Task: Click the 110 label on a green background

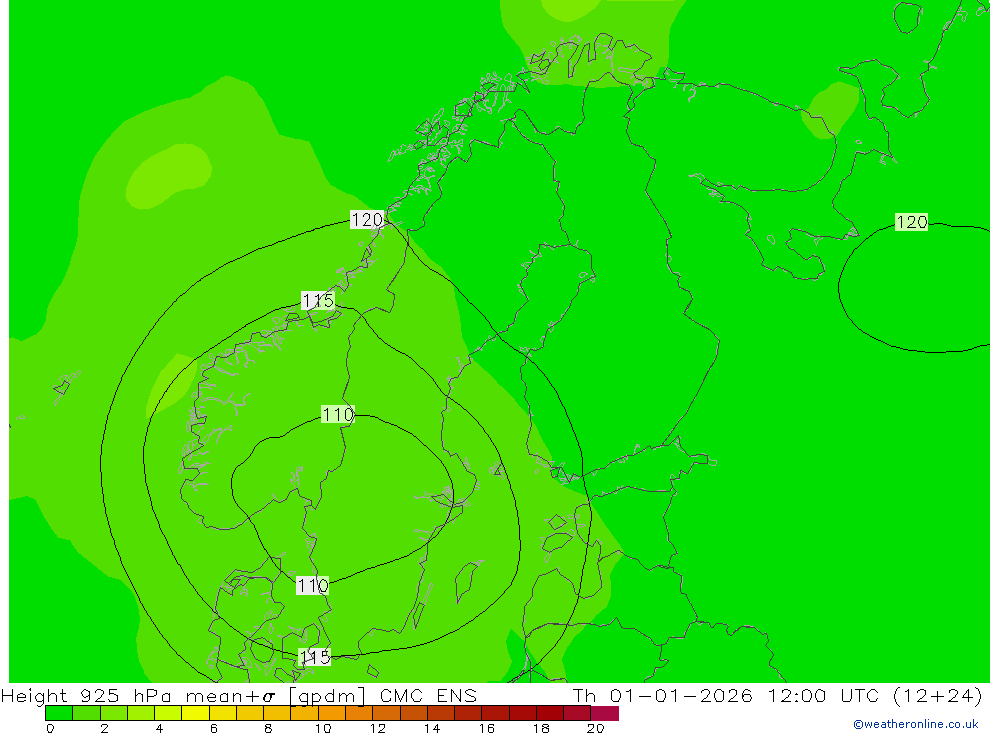Action: click(338, 415)
